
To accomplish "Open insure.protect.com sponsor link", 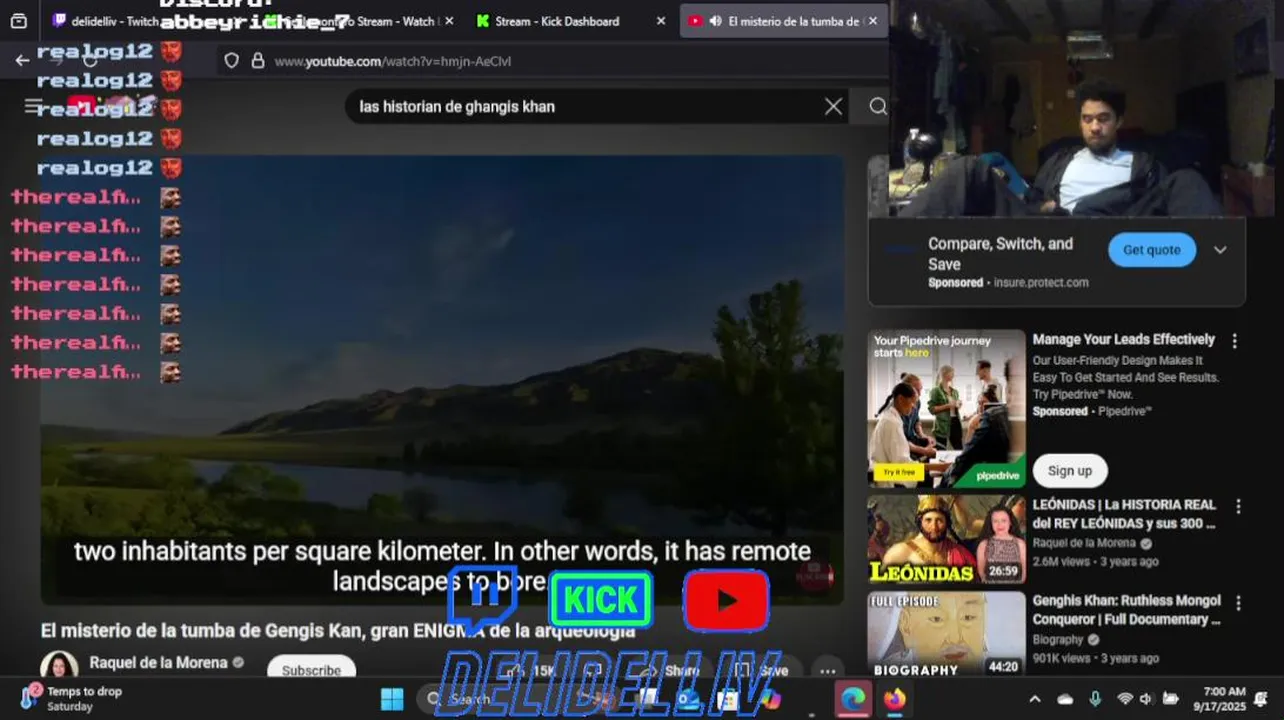I will click(1041, 283).
